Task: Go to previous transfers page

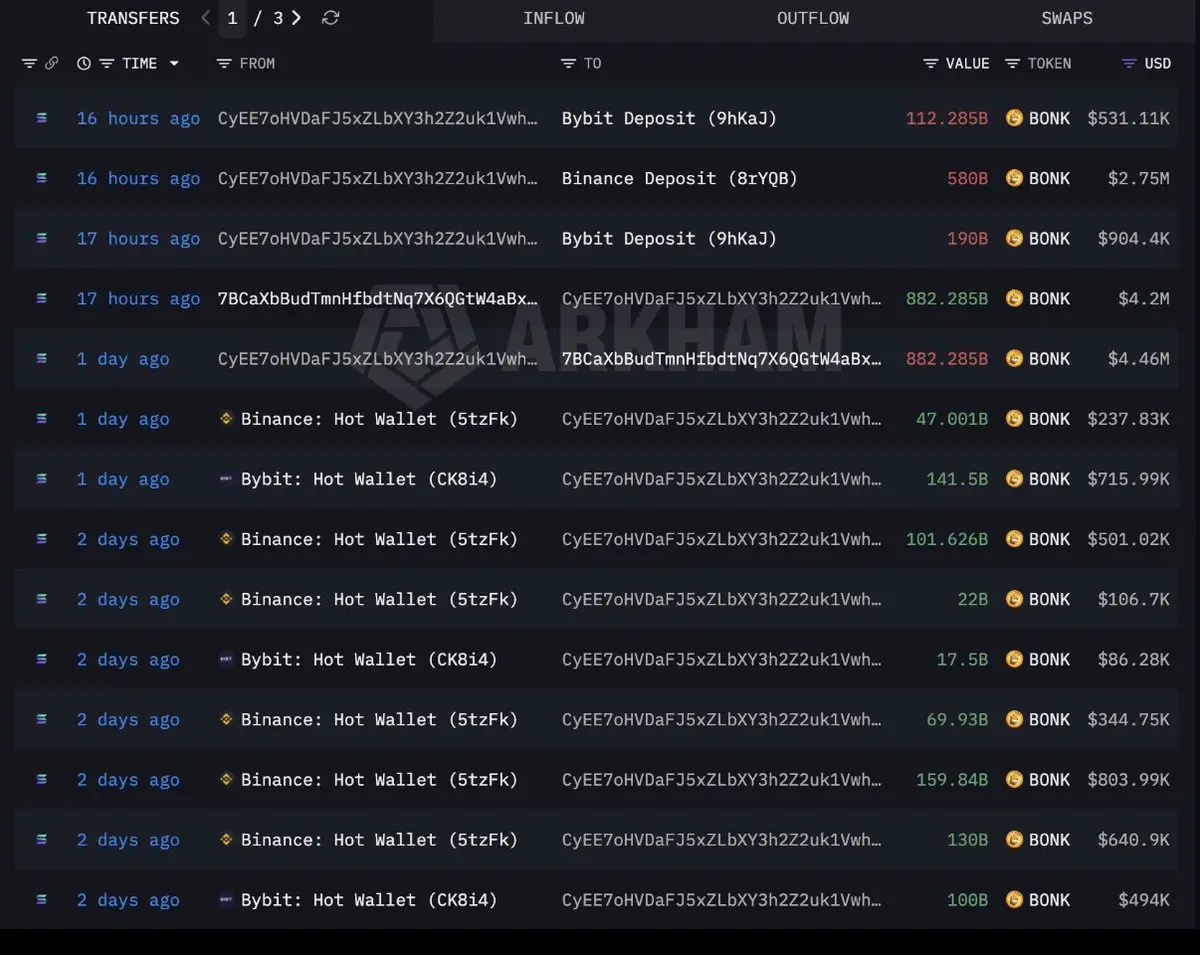Action: (x=206, y=18)
